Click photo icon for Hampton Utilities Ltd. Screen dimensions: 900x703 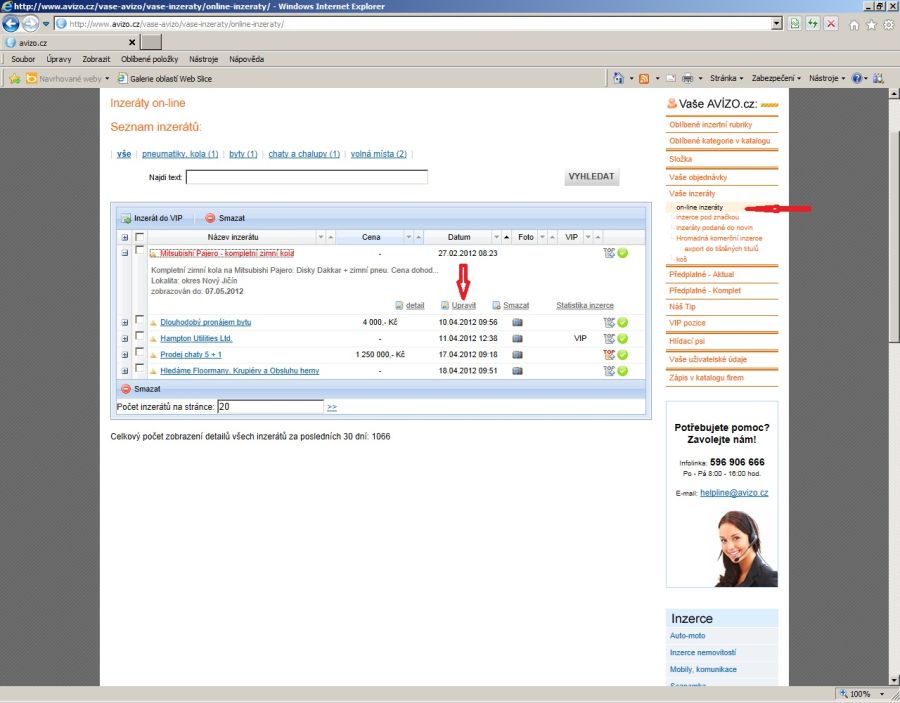click(x=517, y=339)
